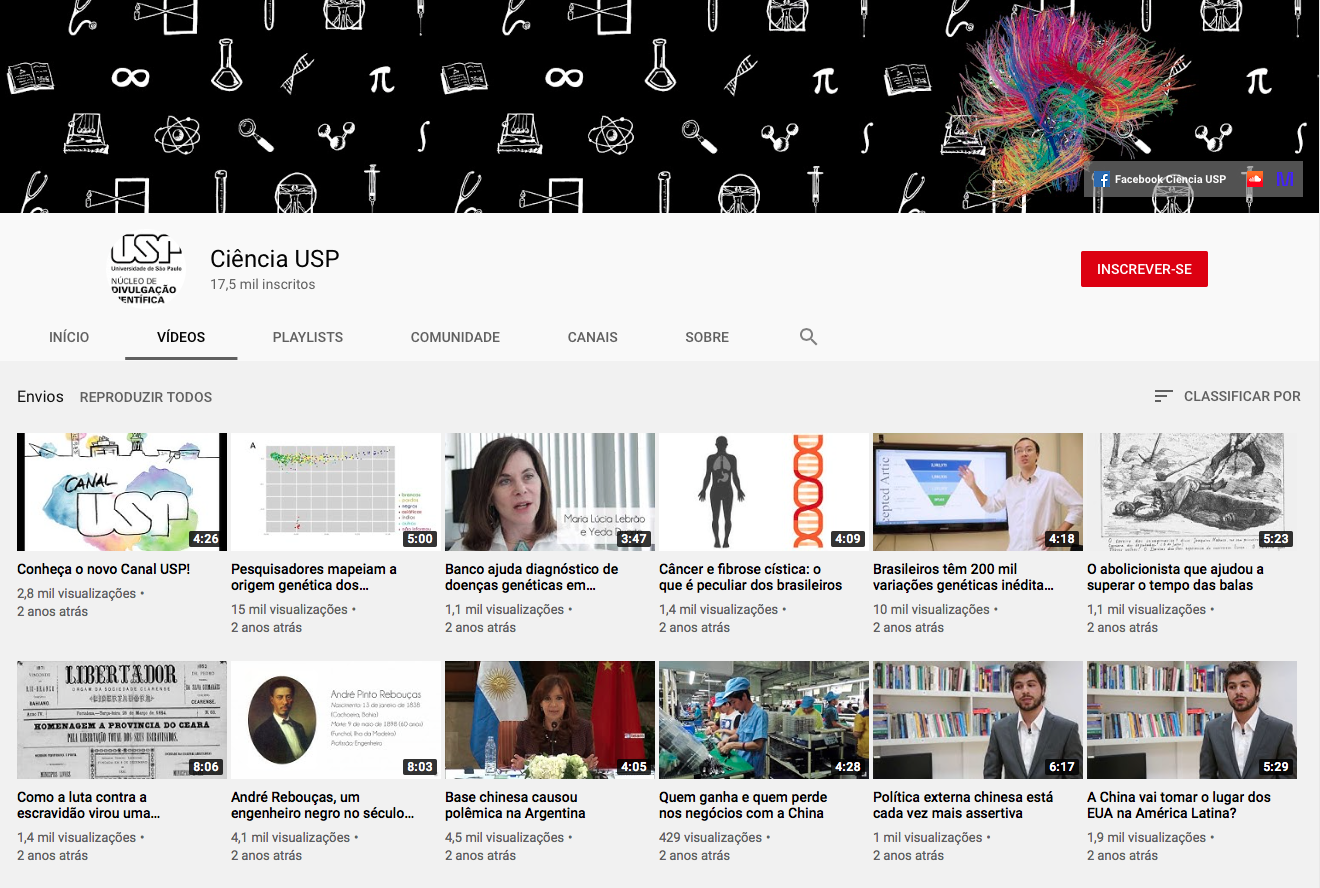Open title Como a luta contra a escravidão
Image resolution: width=1320 pixels, height=888 pixels.
88,805
